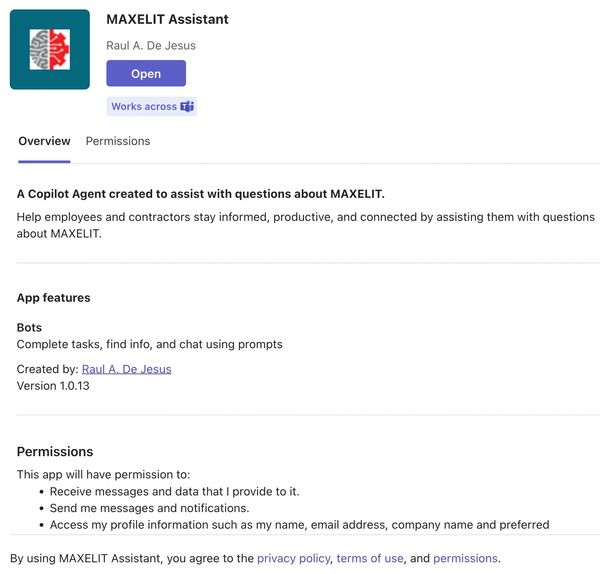The image size is (600, 574).
Task: Click the MAXELIT Assistant brain logo
Action: click(50, 49)
